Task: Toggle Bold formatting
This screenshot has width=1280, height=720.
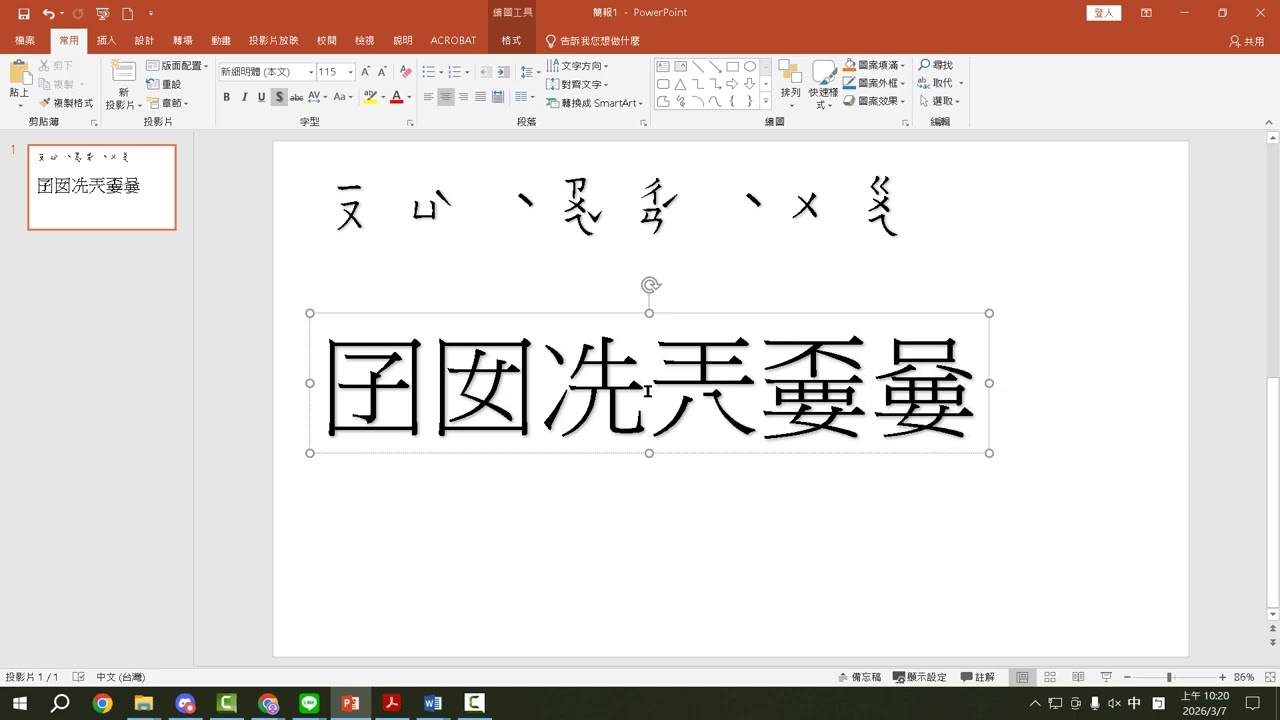Action: pos(227,97)
